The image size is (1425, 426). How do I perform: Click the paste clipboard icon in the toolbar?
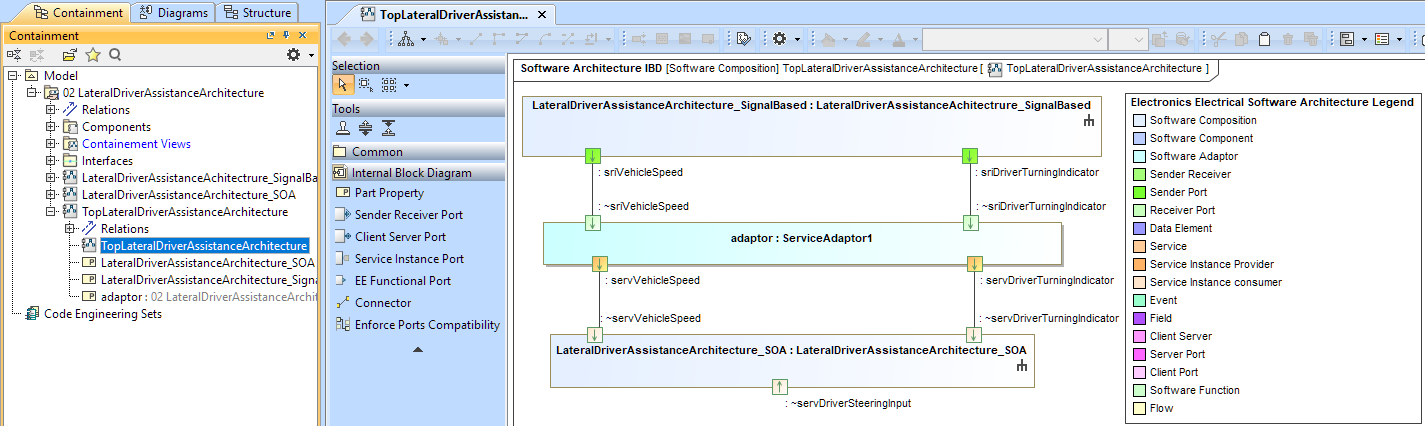[1263, 39]
